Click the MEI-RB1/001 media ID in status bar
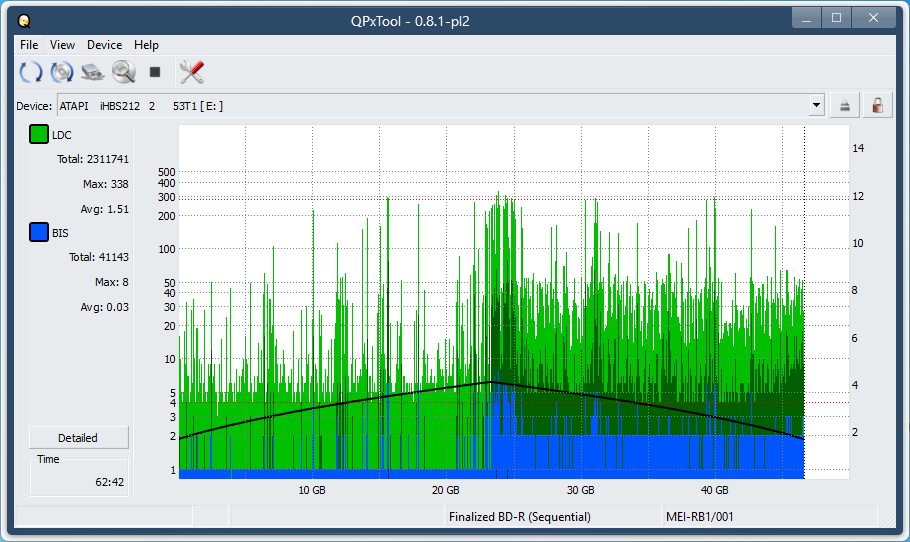This screenshot has height=542, width=910. [699, 516]
